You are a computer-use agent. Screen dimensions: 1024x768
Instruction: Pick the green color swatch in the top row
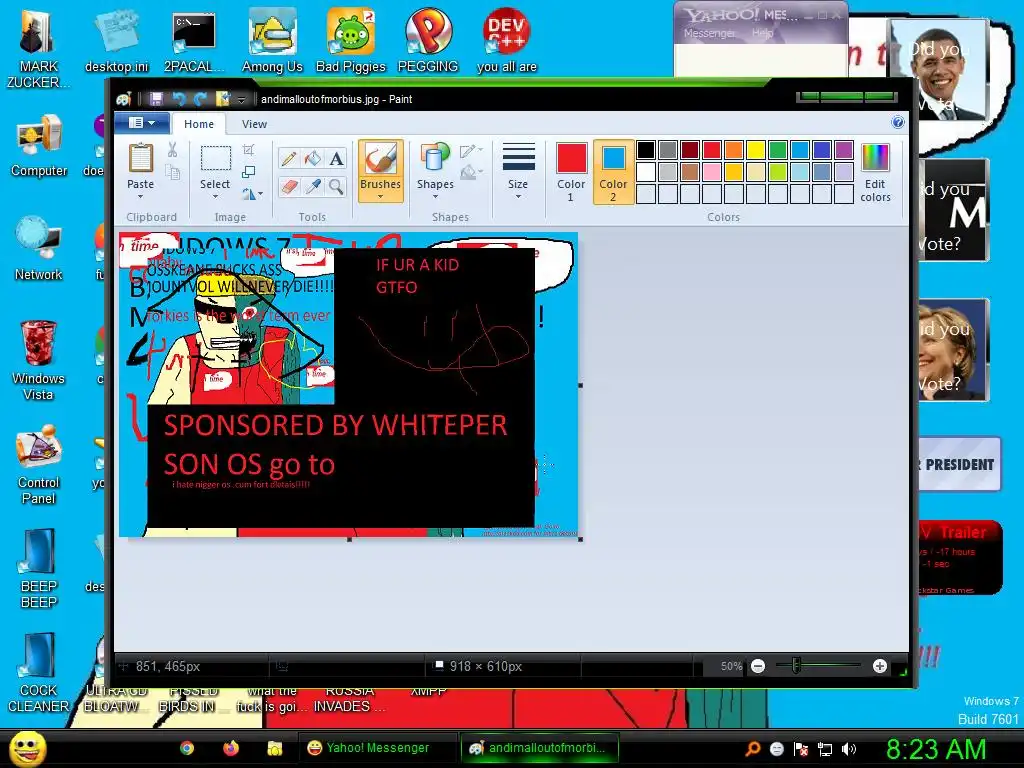click(x=778, y=150)
